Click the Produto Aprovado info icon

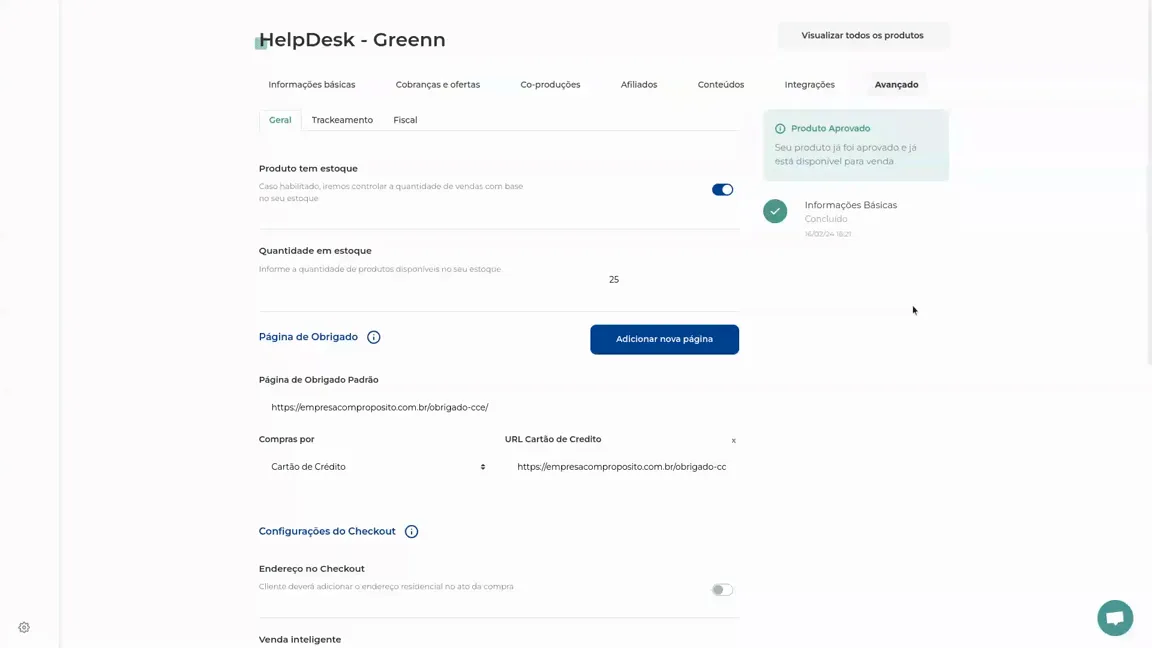click(x=780, y=129)
